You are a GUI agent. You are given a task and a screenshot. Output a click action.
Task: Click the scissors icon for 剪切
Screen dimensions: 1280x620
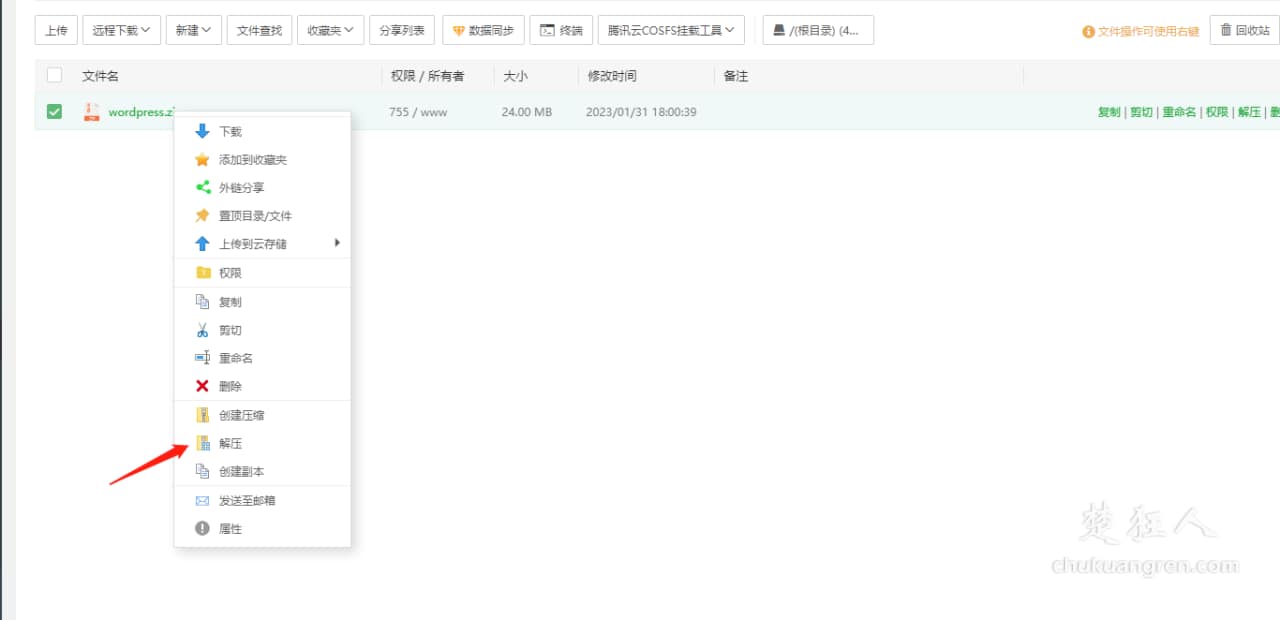coord(202,330)
